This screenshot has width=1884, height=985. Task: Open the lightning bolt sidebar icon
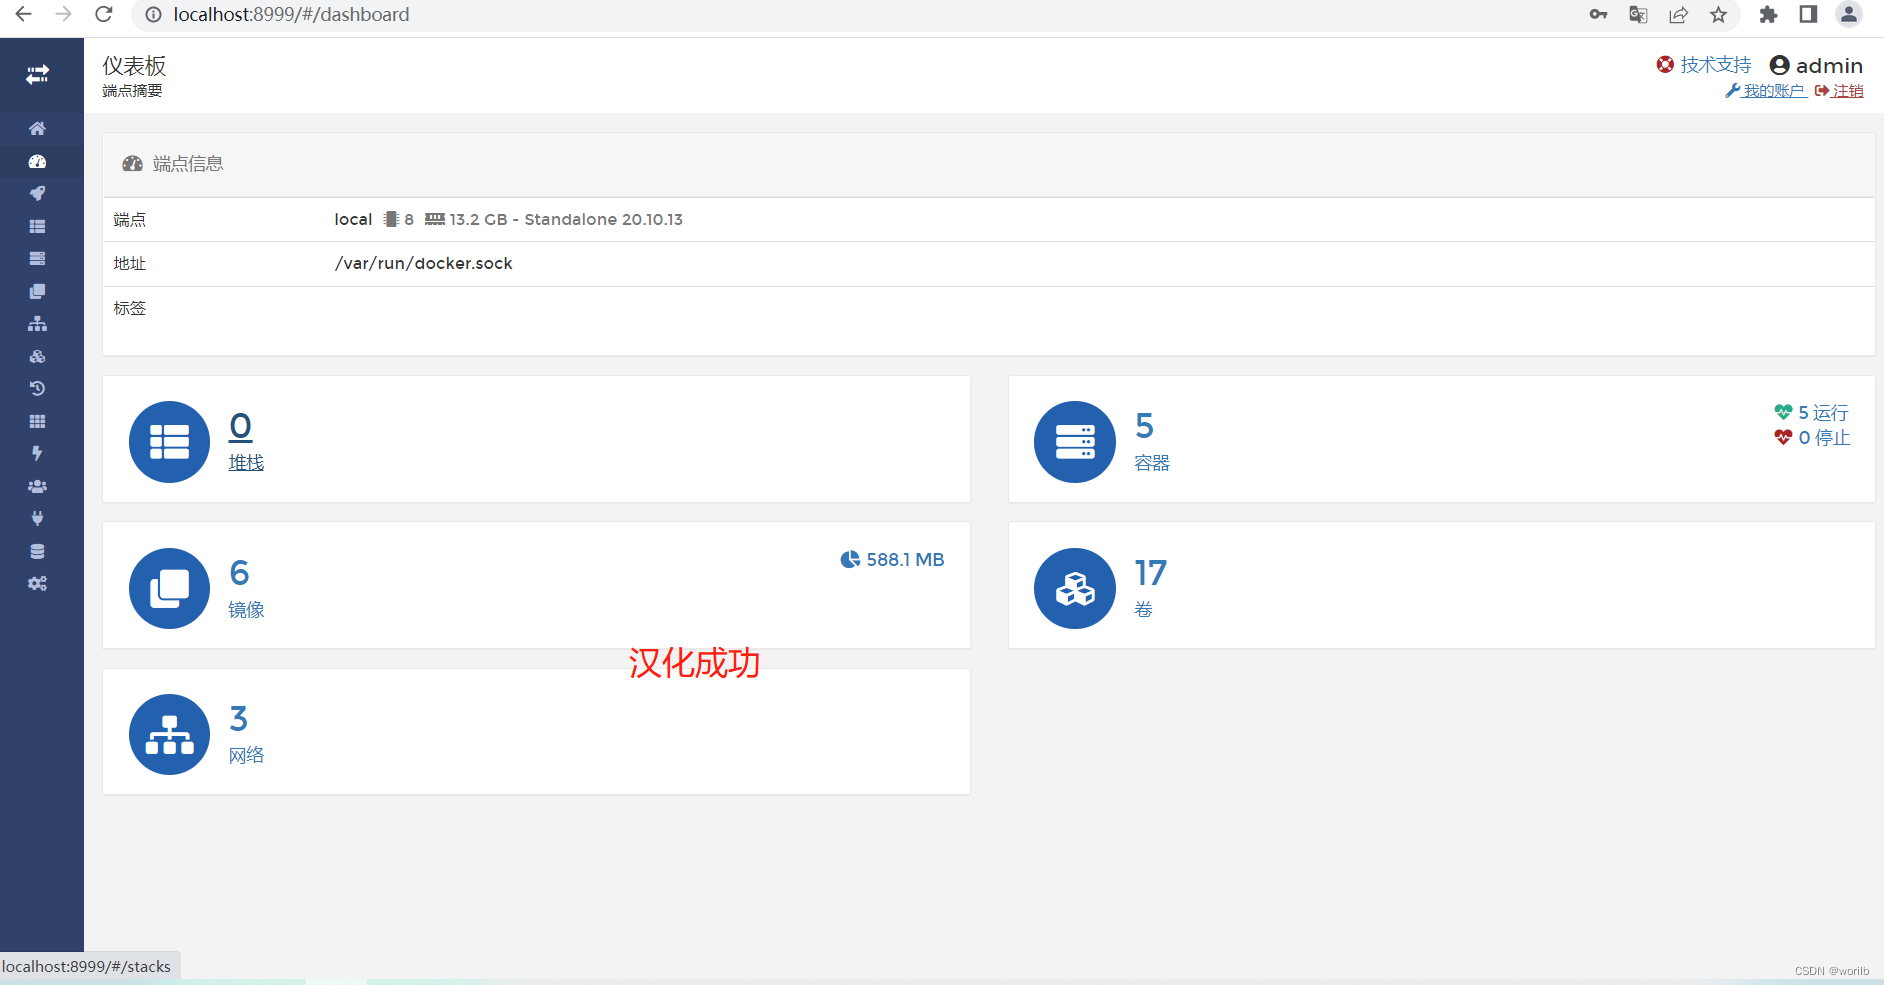[x=37, y=453]
